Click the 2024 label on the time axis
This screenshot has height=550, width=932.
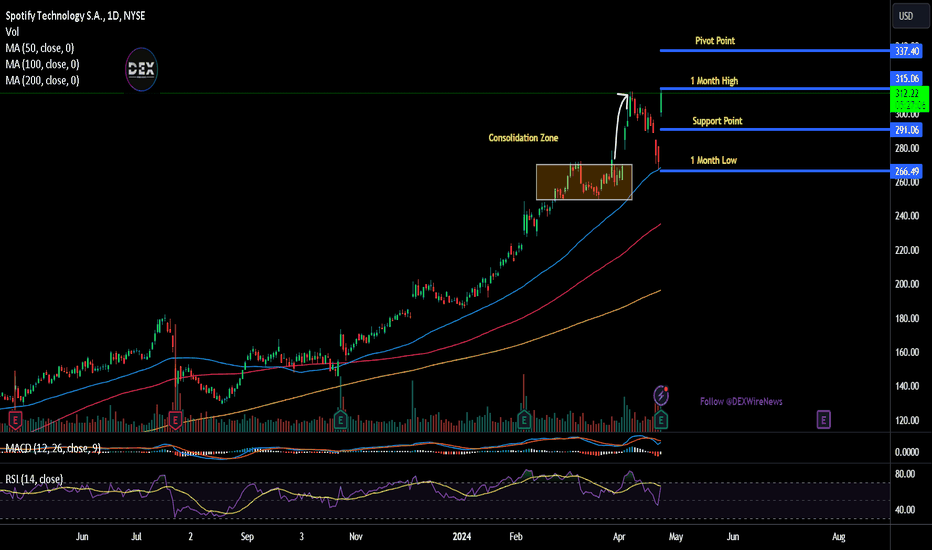[462, 536]
